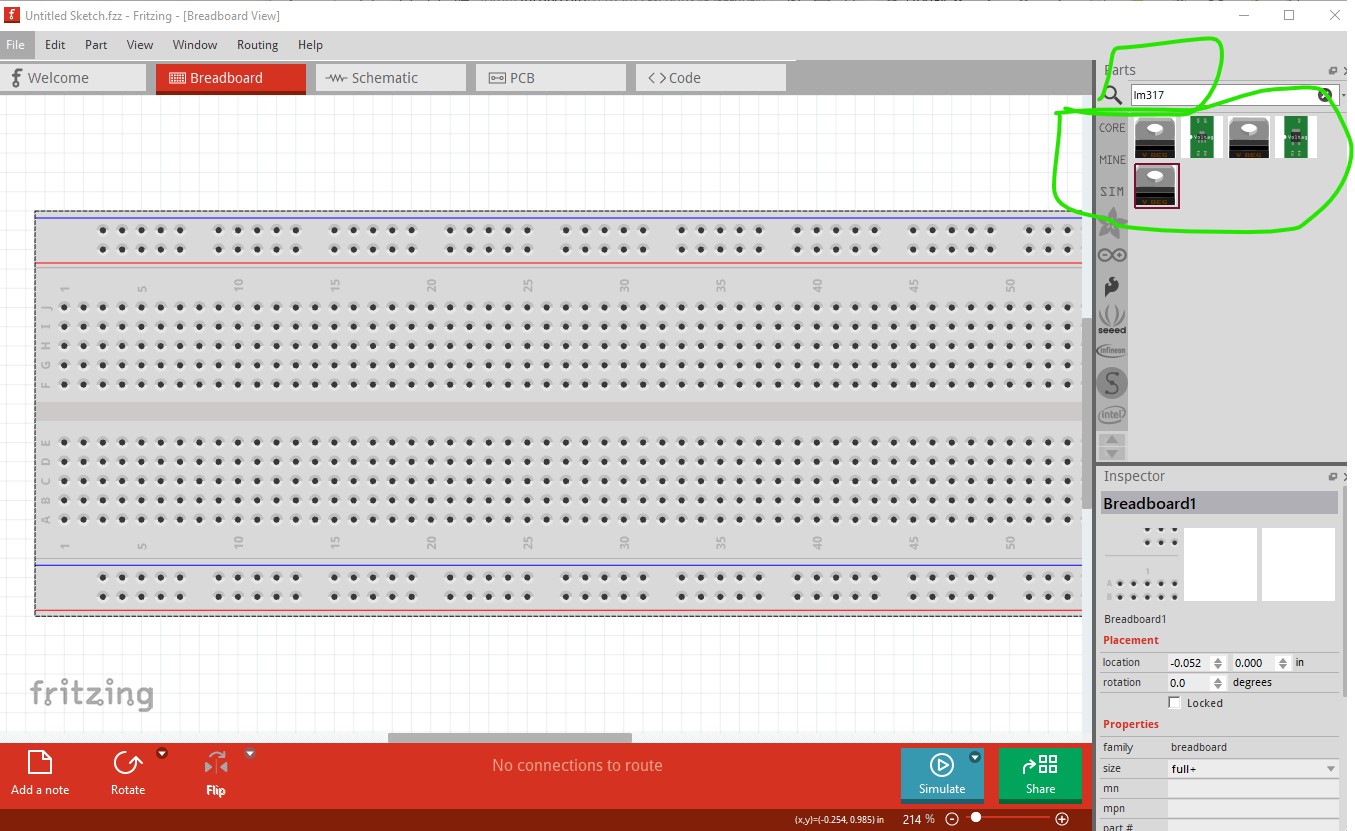
Task: Click the parts search magnifier icon
Action: pos(1112,95)
